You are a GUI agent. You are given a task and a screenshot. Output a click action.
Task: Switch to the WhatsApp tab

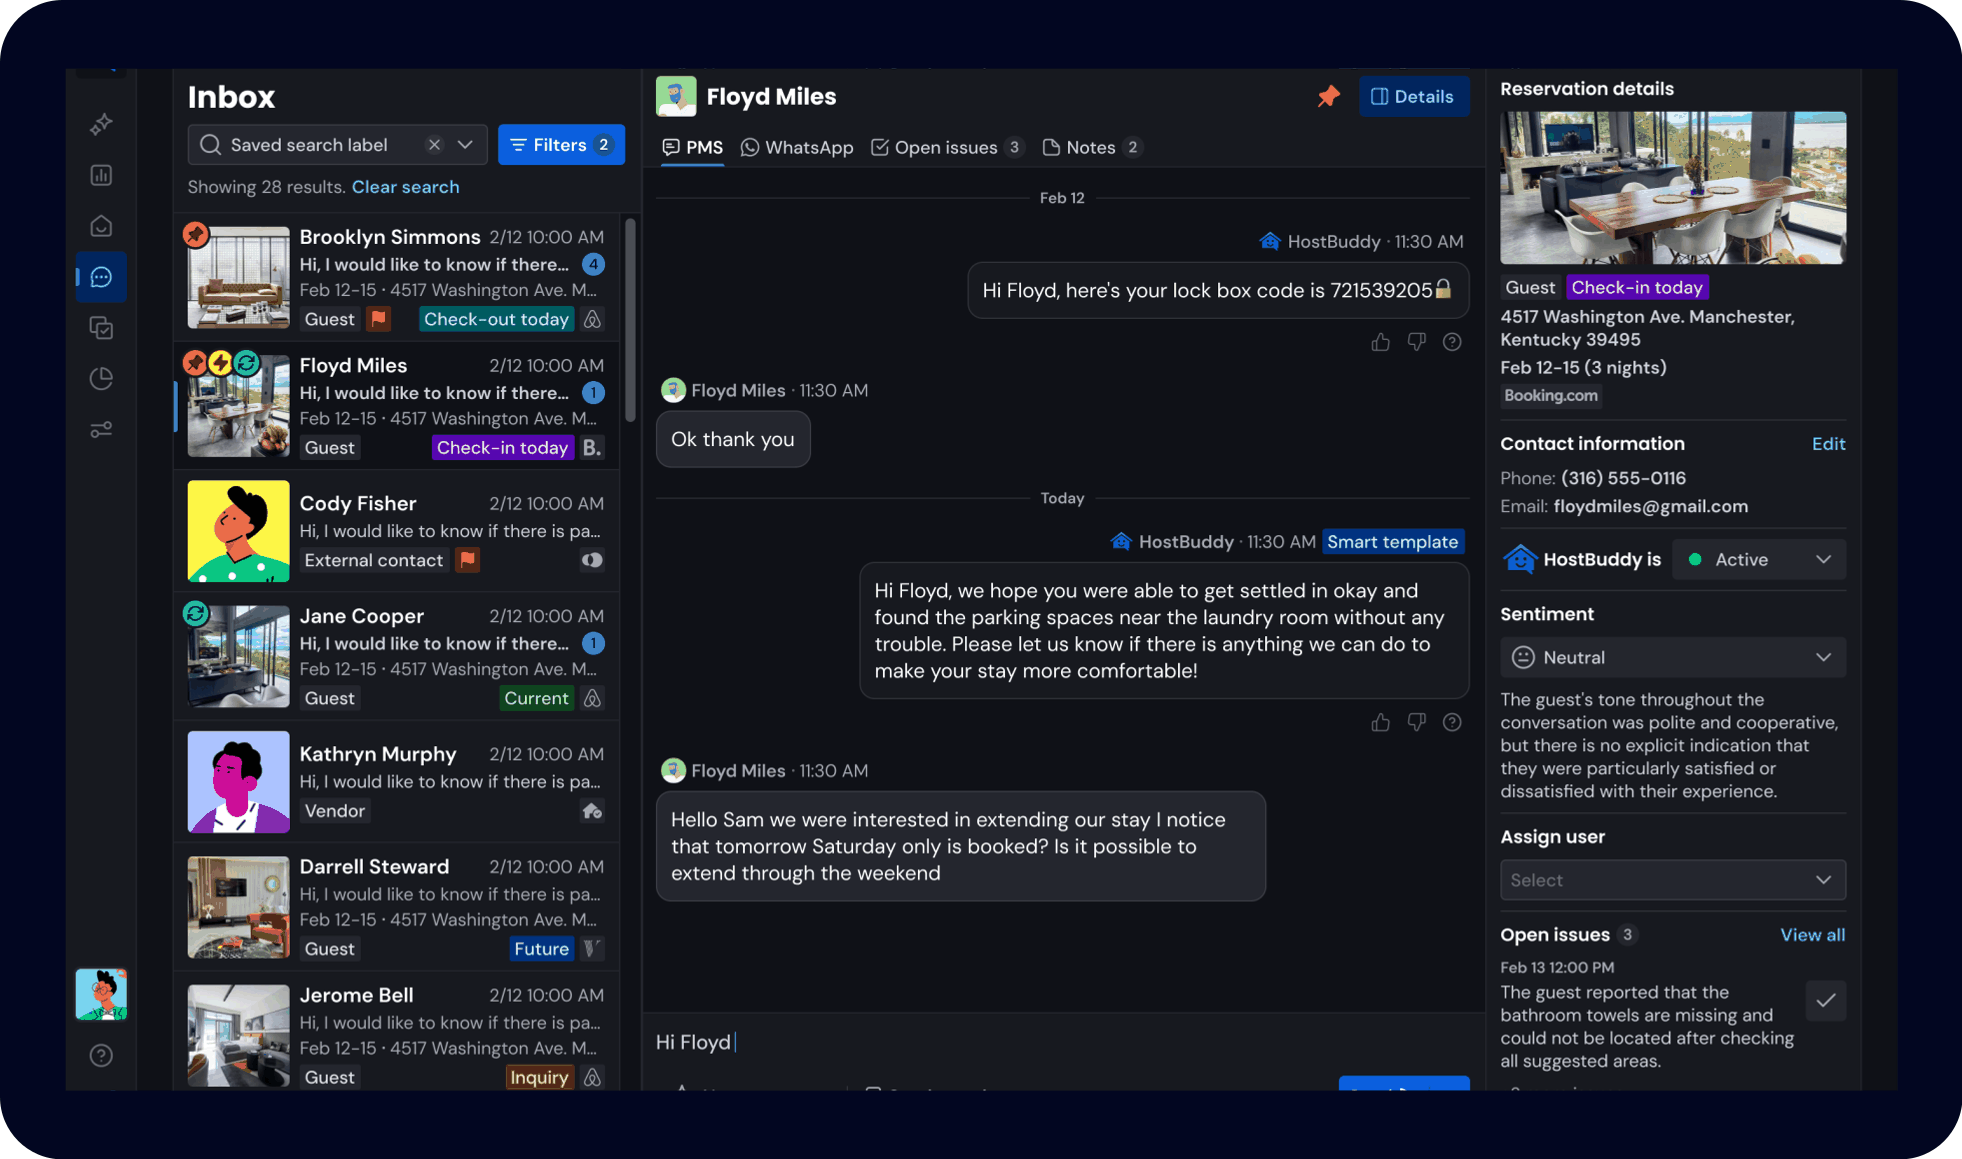[797, 148]
